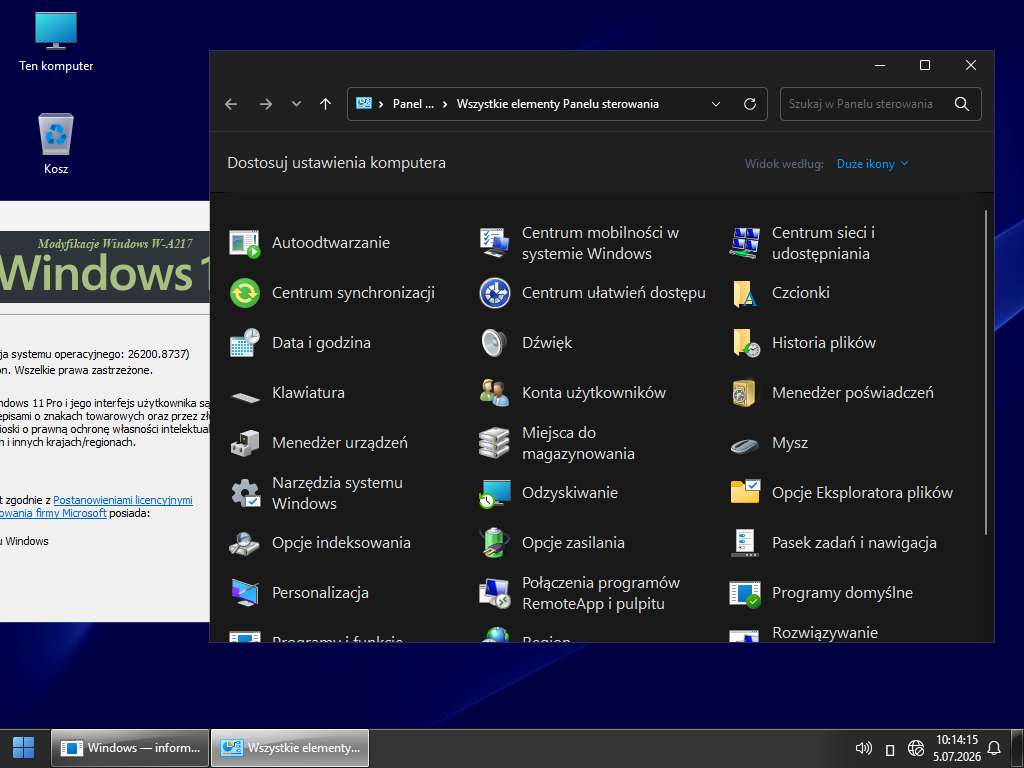
Task: Open the address bar history dropdown
Action: 716,104
